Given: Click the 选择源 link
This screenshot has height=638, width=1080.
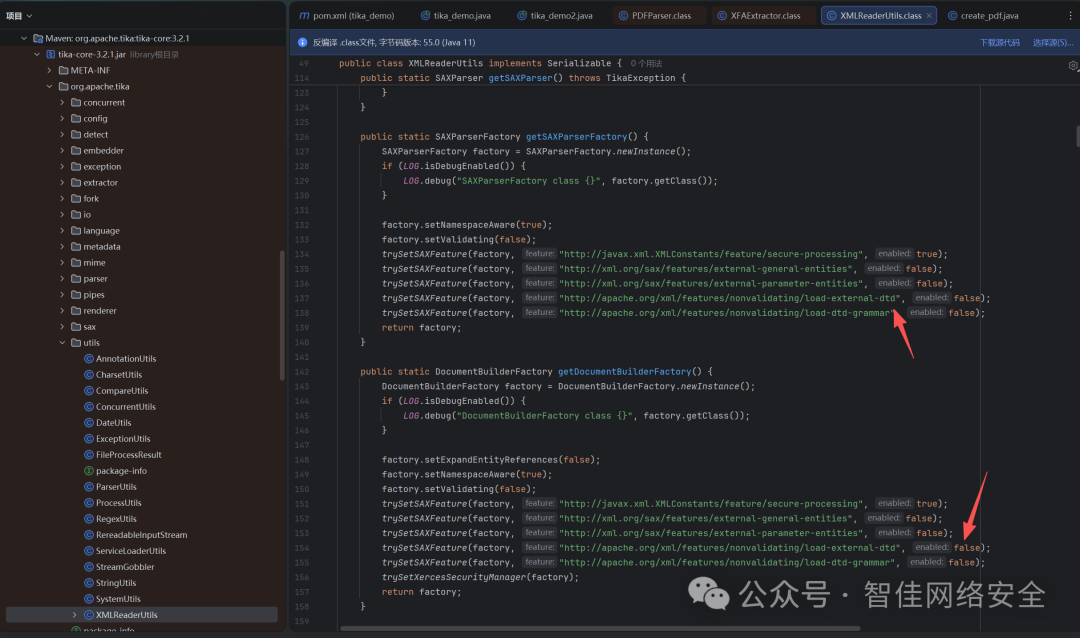Looking at the screenshot, I should point(1051,43).
